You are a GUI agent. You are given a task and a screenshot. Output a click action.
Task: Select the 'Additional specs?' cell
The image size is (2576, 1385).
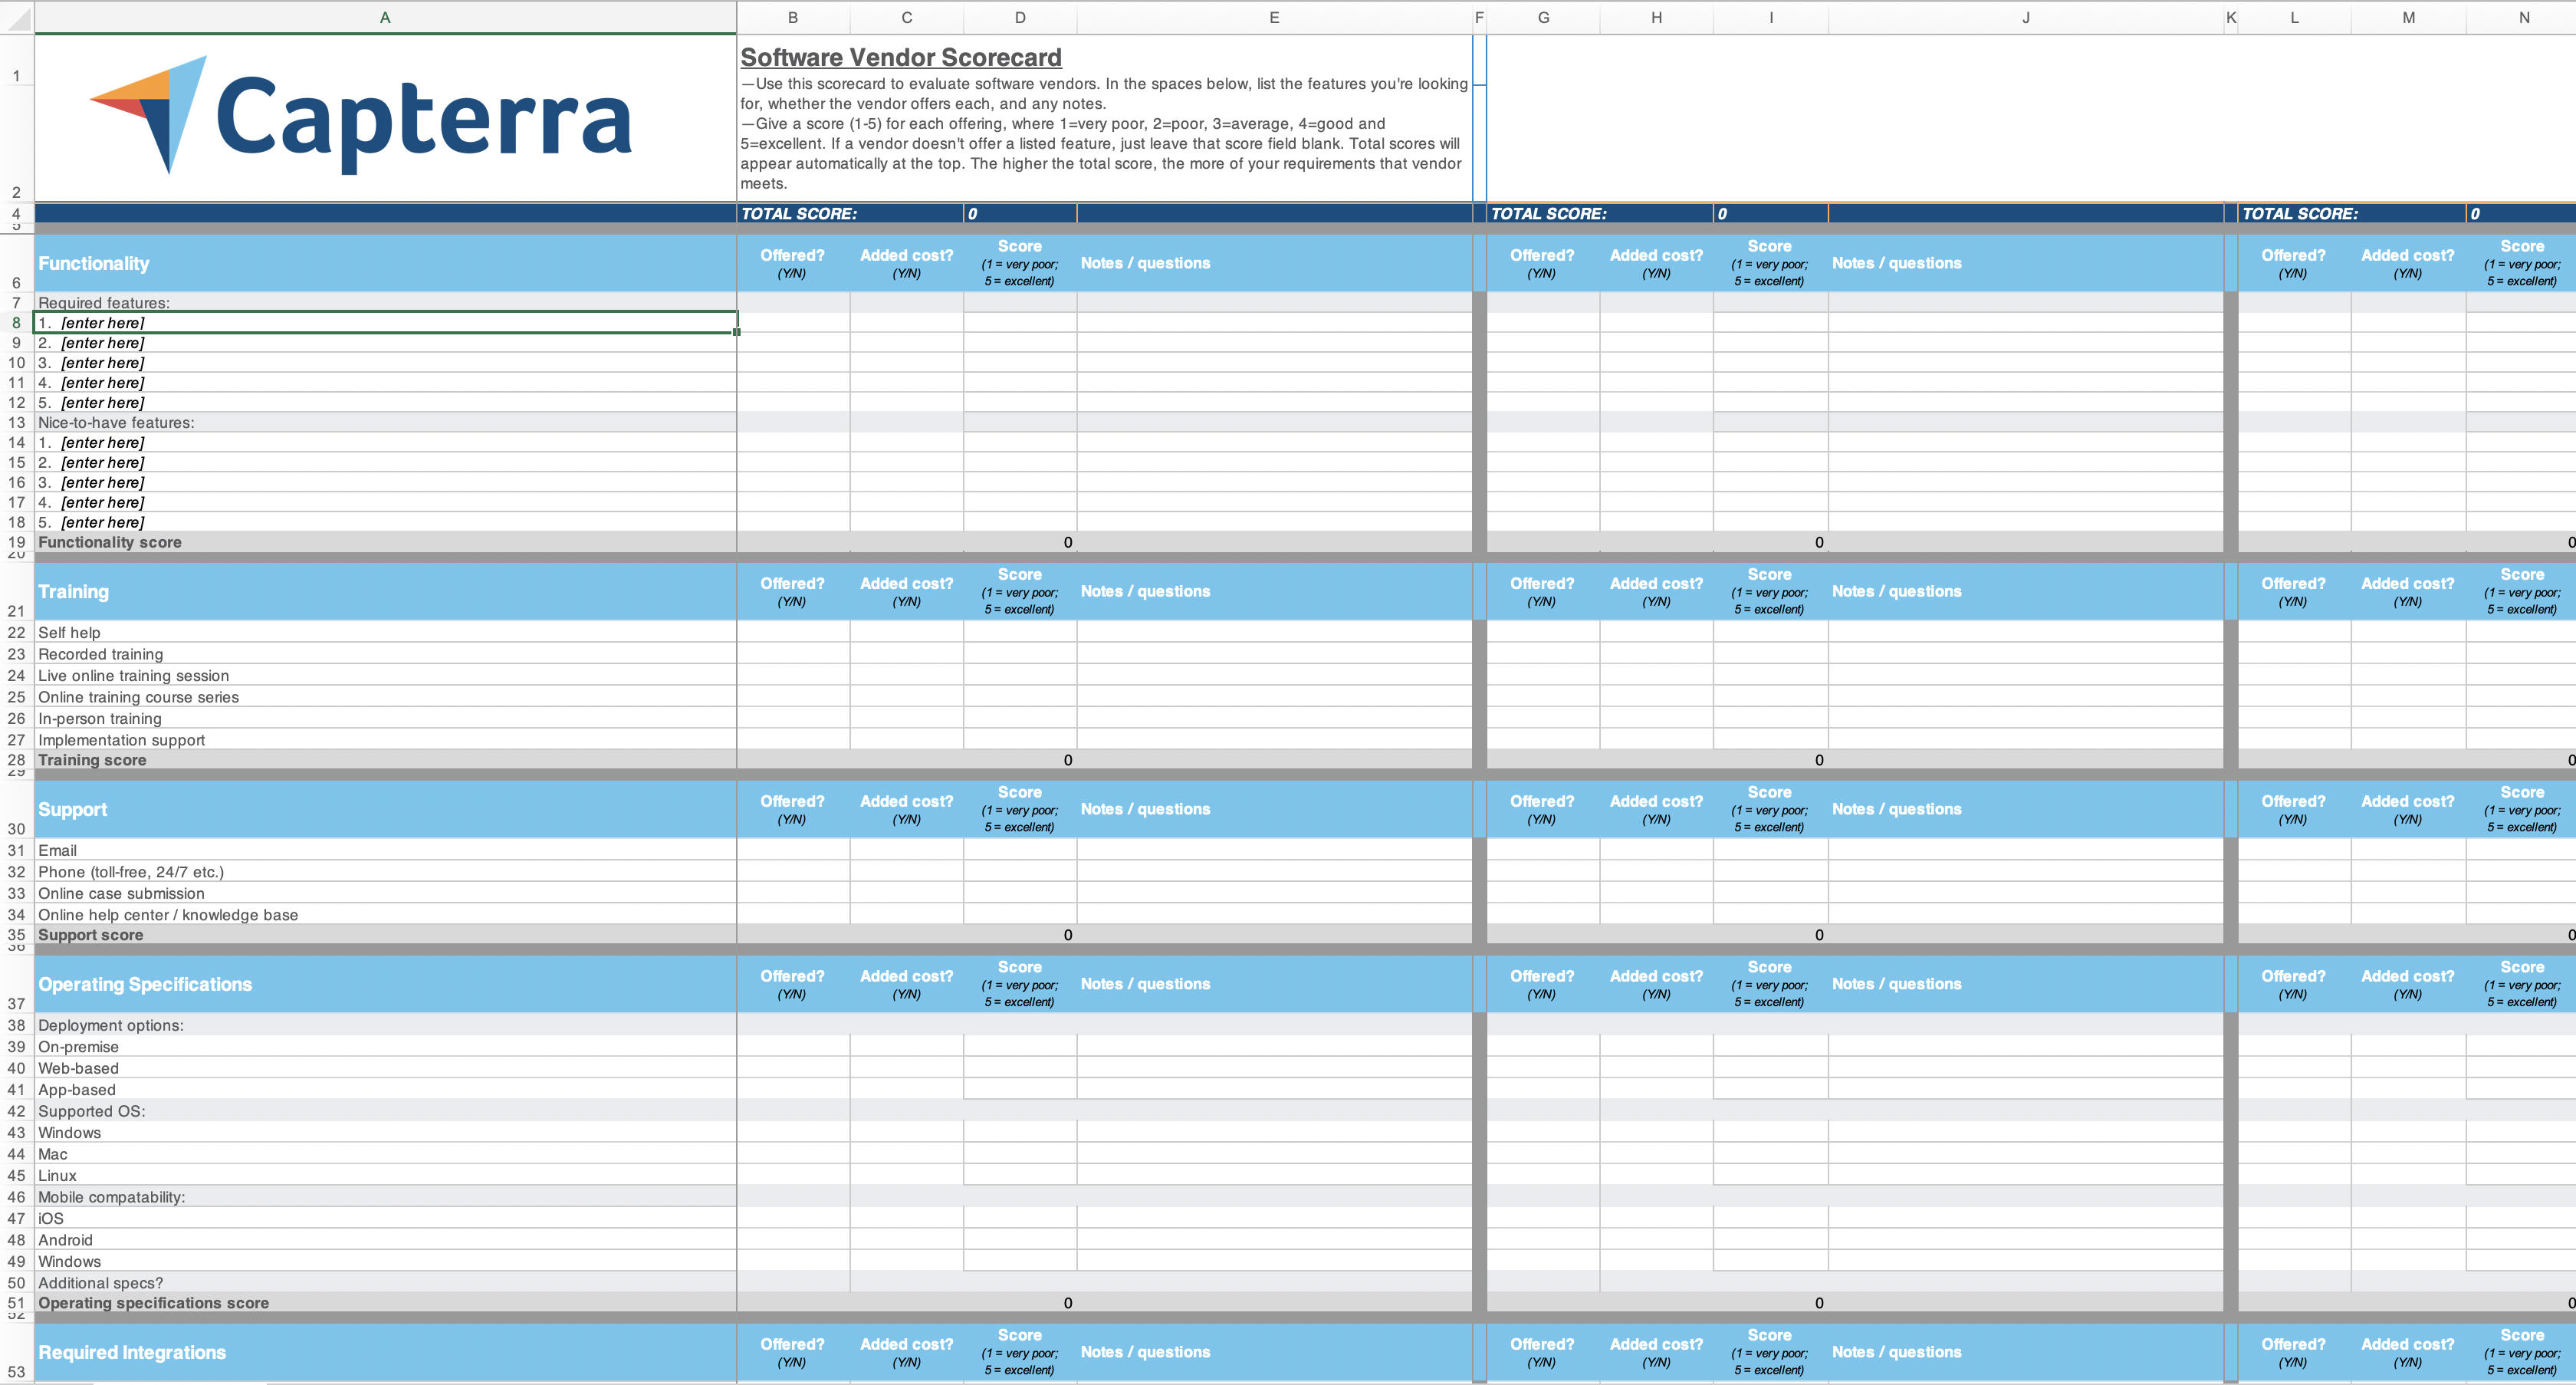click(x=385, y=1283)
